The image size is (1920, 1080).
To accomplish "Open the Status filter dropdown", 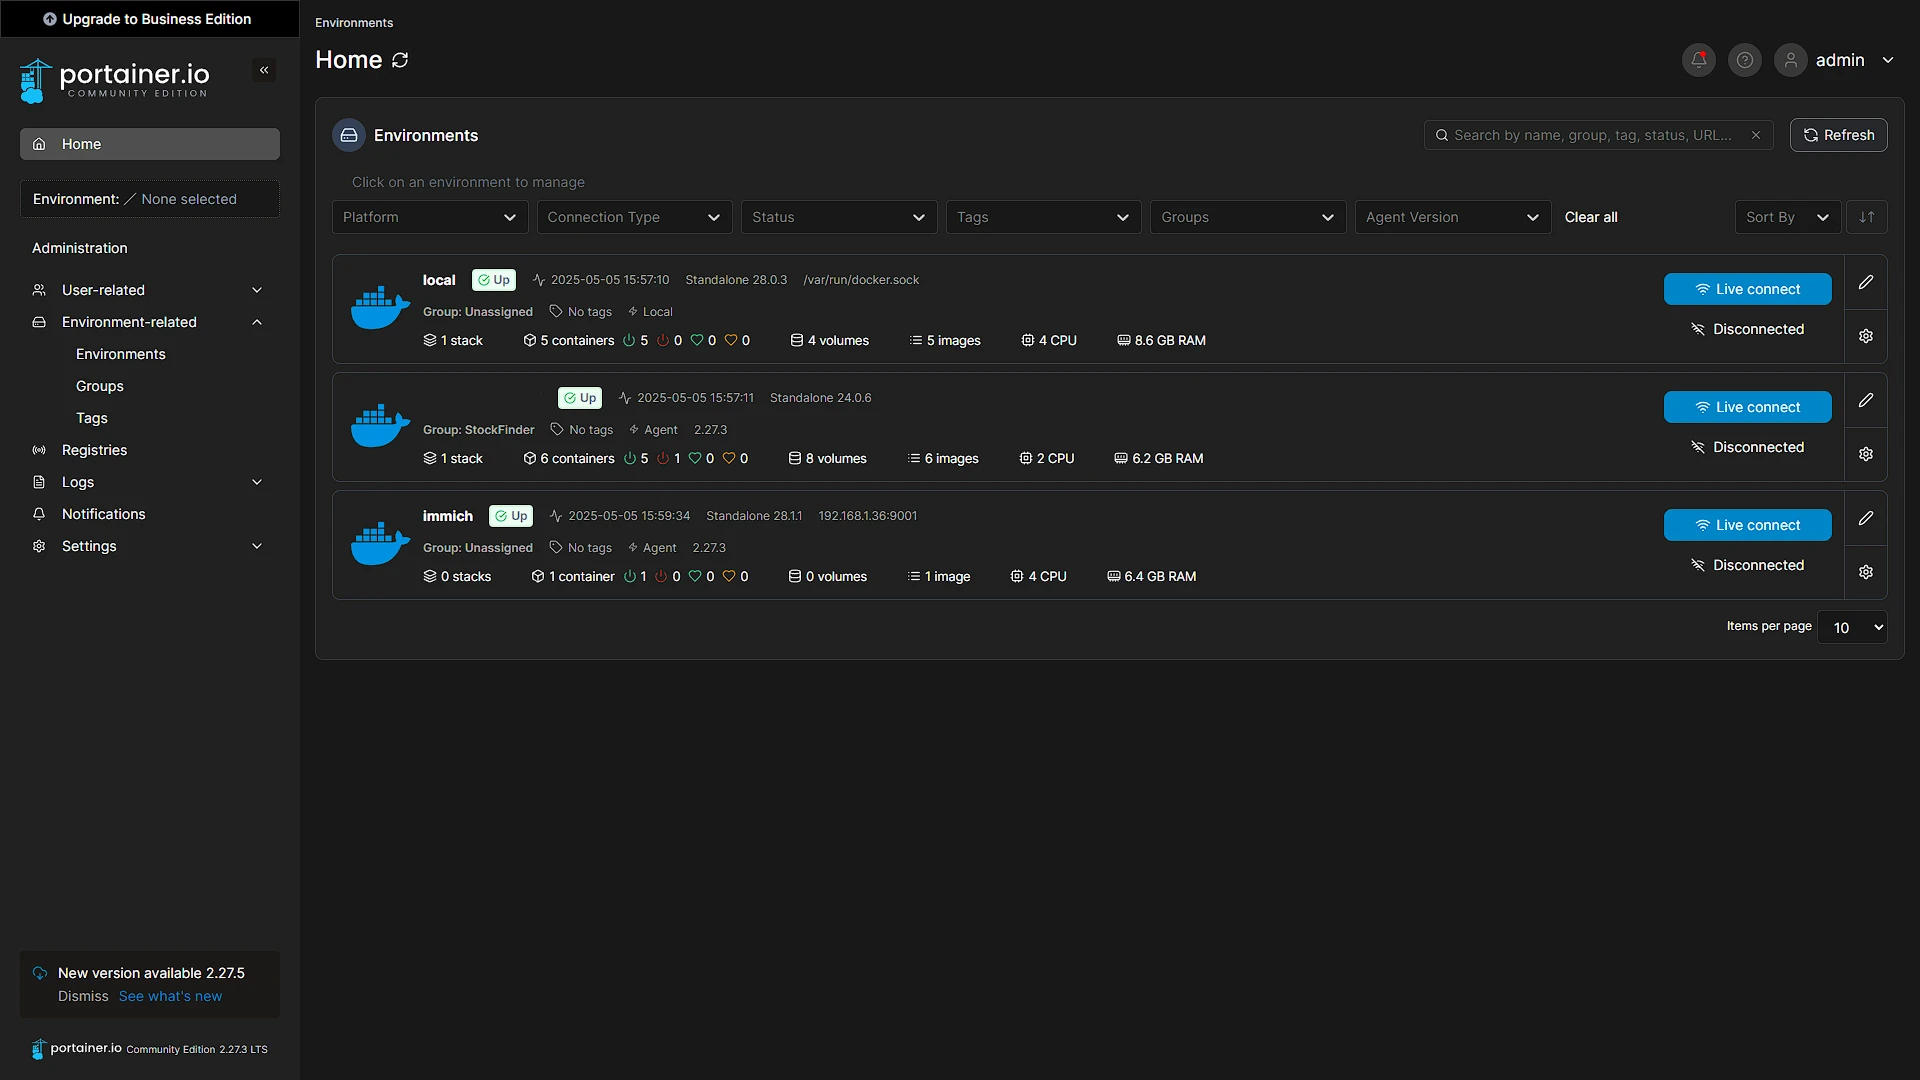I will [839, 217].
